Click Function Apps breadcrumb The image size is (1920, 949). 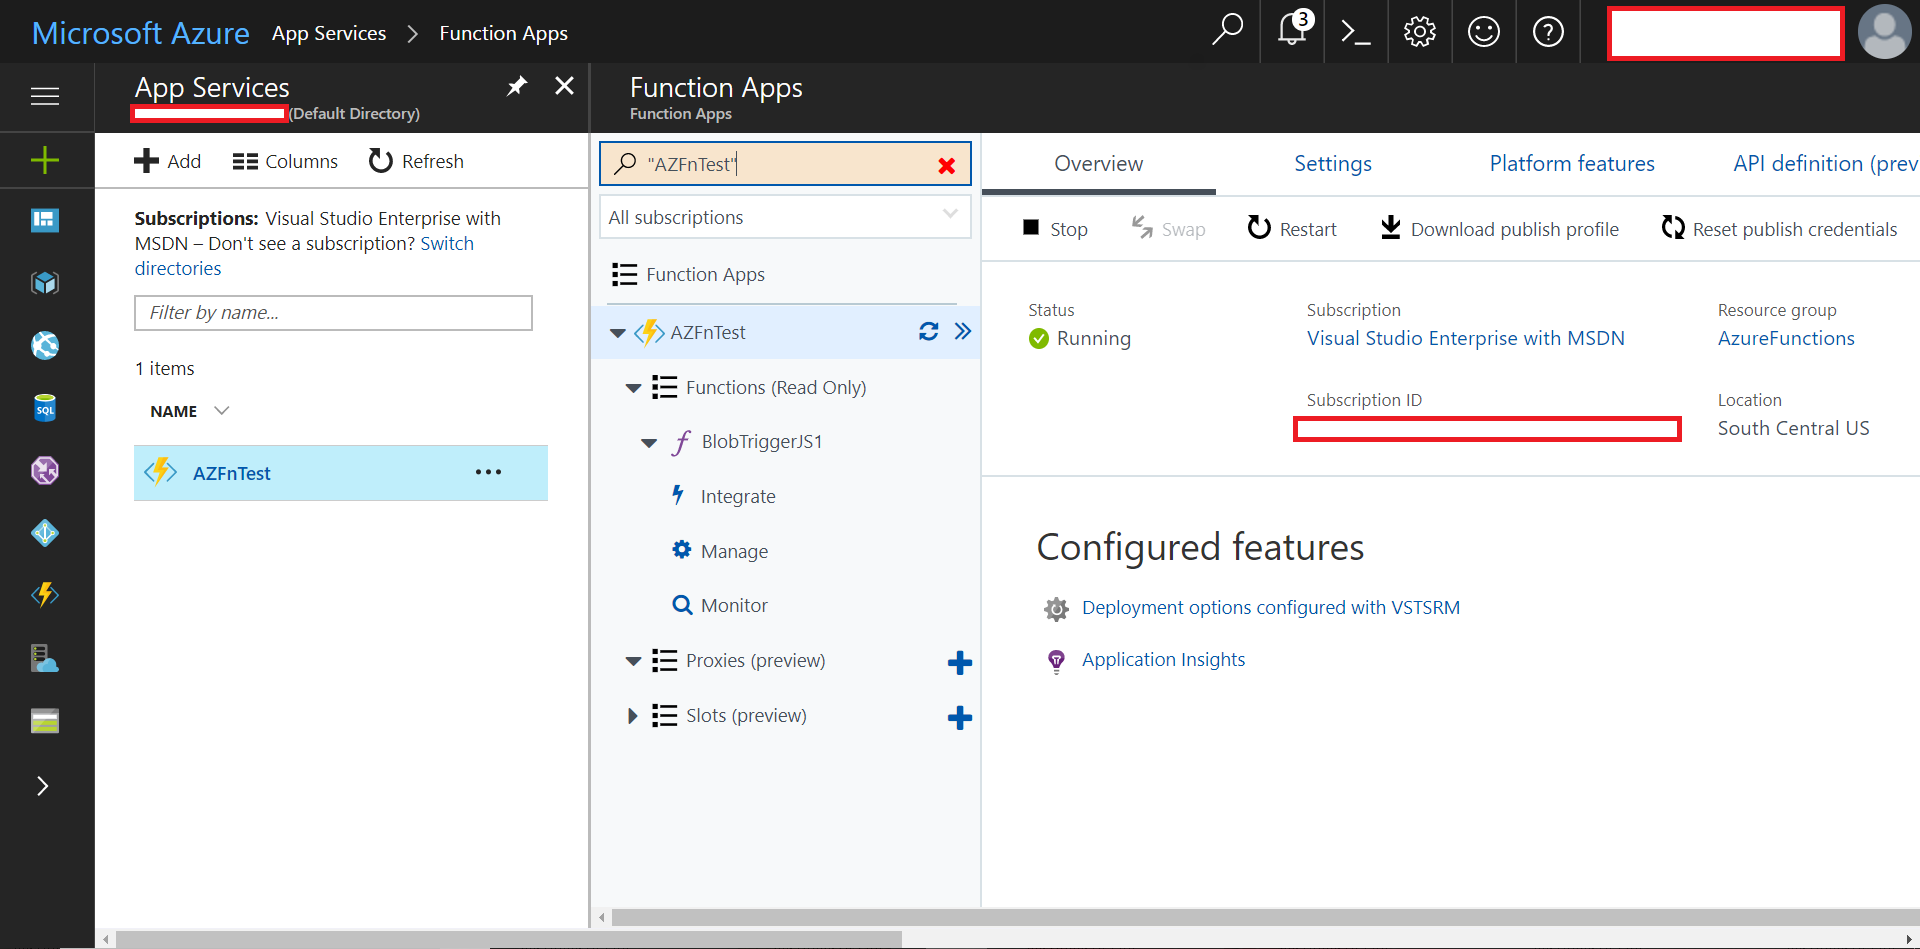[x=504, y=33]
